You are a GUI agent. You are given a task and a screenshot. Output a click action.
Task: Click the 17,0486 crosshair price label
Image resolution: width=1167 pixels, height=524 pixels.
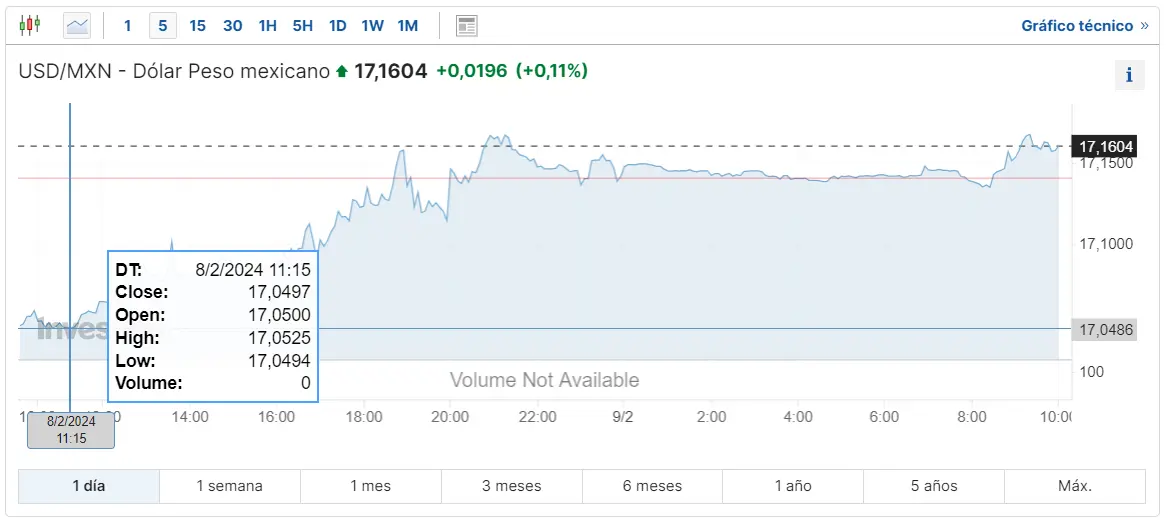click(1104, 329)
